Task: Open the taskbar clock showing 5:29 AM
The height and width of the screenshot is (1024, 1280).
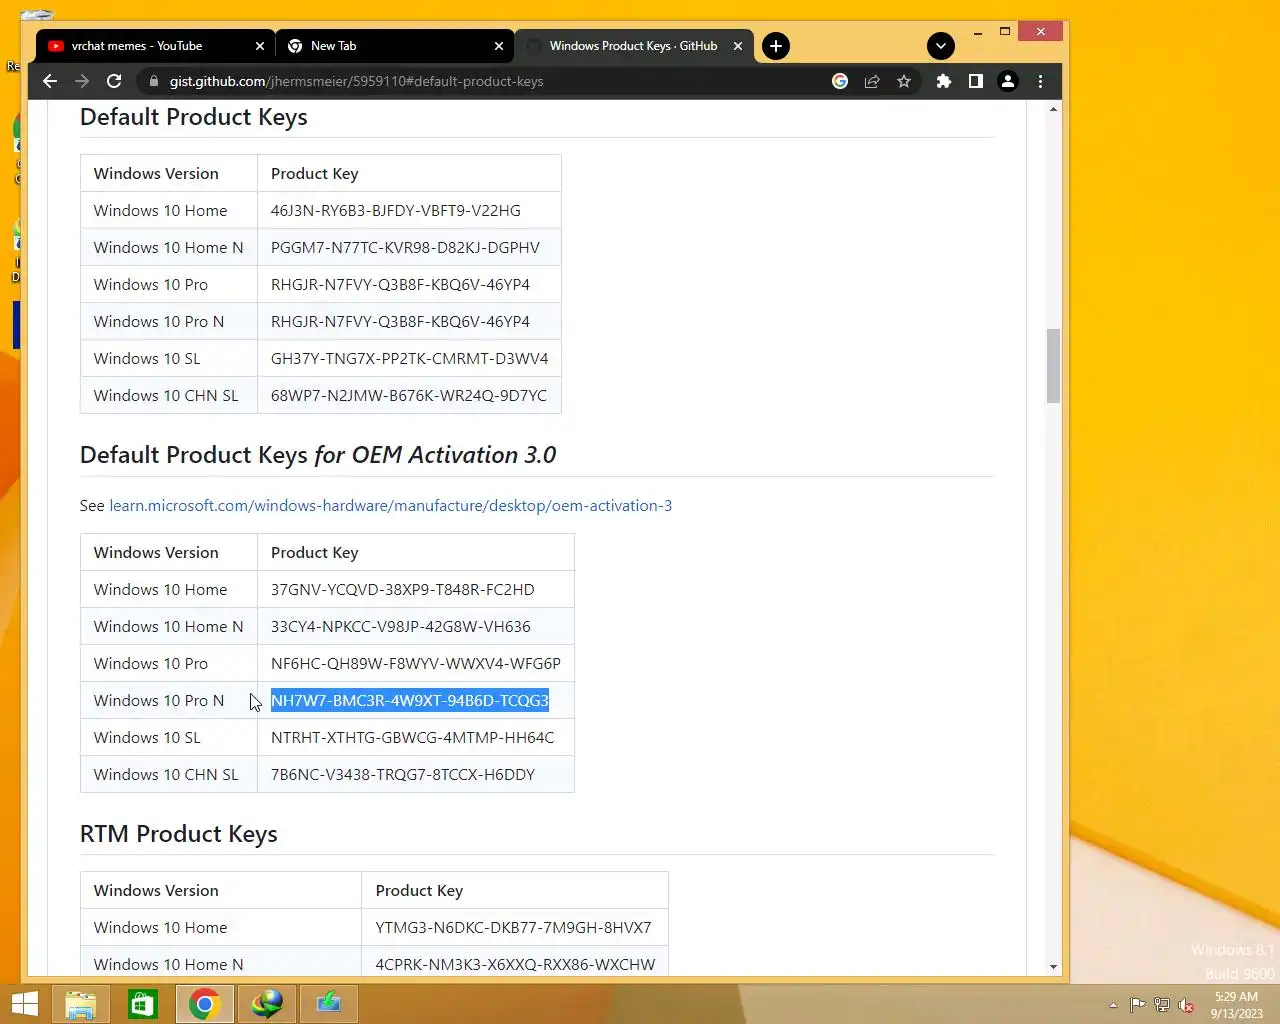Action: [1236, 1005]
